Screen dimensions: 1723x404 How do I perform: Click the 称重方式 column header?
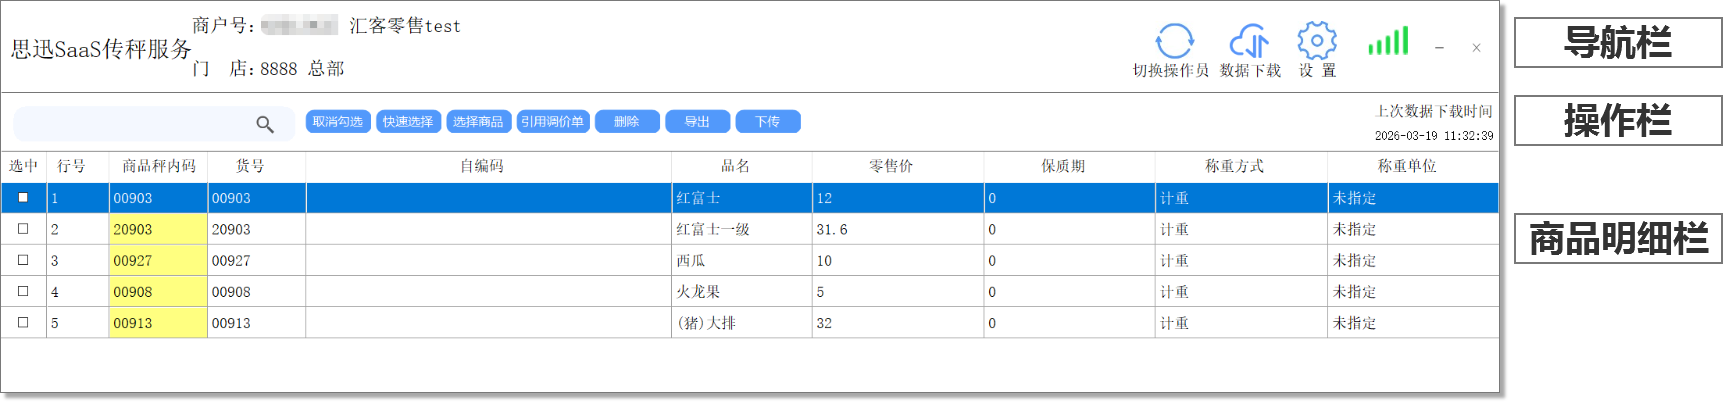click(1234, 166)
